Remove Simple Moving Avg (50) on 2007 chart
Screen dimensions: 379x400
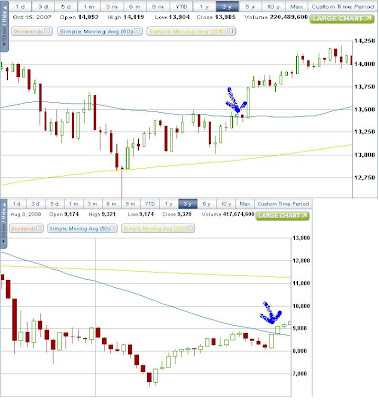[x=138, y=31]
